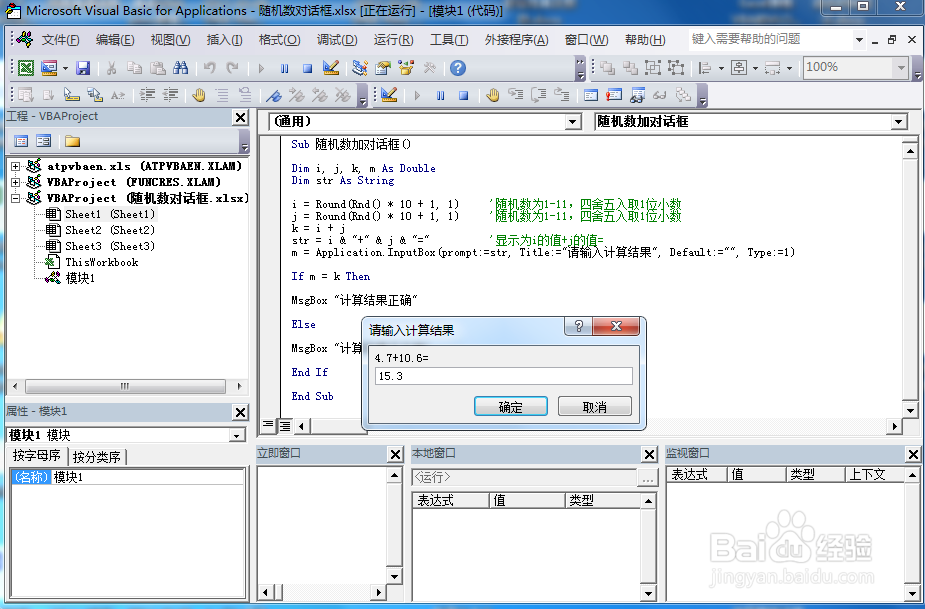Click the View Object icon in the project panel
The image size is (925, 609).
[44, 141]
